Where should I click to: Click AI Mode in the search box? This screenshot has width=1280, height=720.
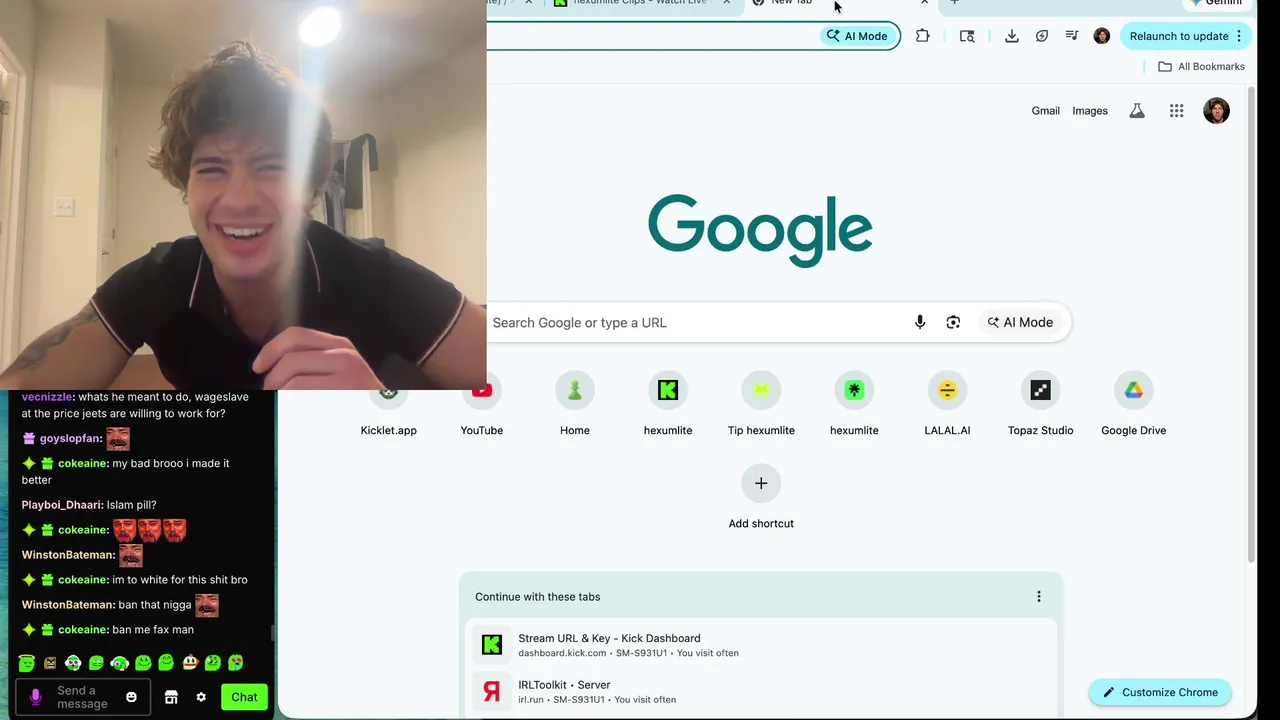tap(1020, 322)
